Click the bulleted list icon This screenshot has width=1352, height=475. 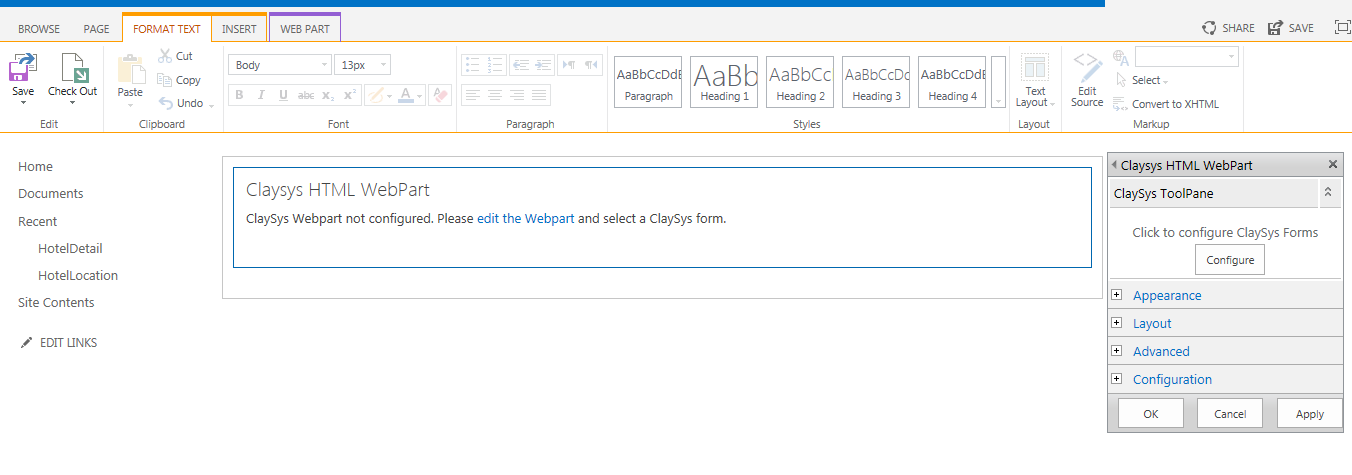472,65
